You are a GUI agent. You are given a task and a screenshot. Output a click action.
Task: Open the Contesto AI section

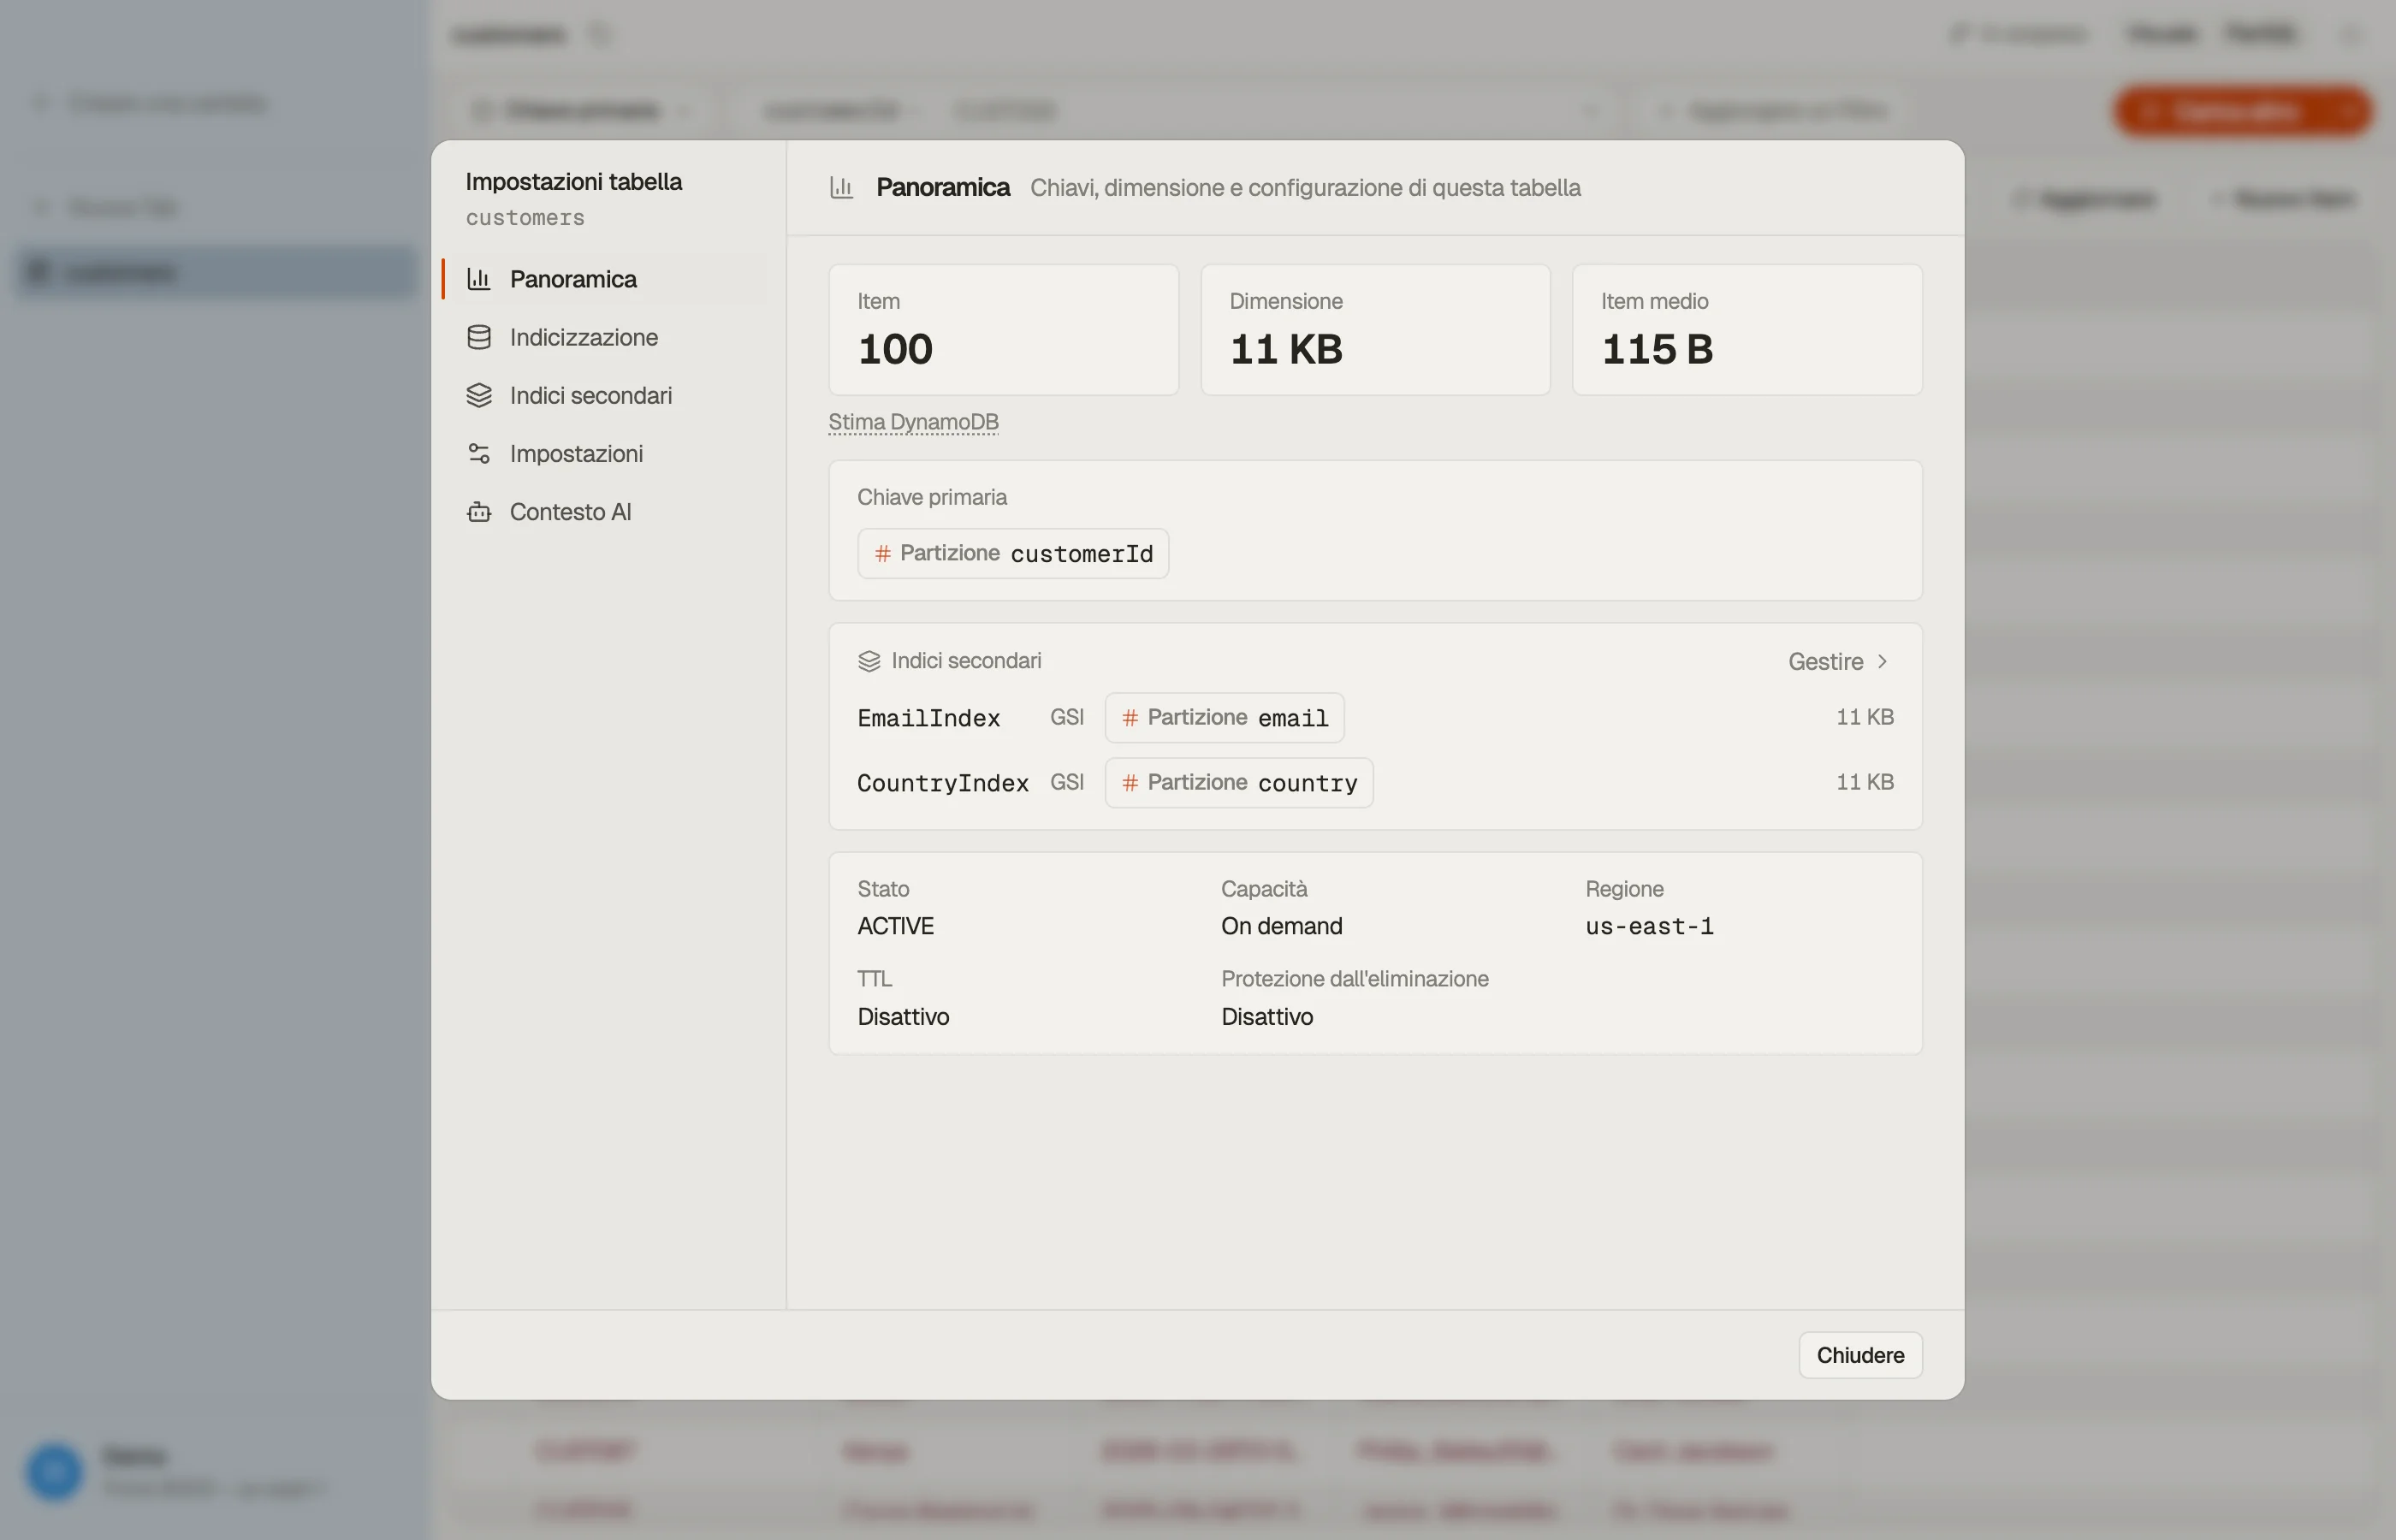(x=604, y=511)
